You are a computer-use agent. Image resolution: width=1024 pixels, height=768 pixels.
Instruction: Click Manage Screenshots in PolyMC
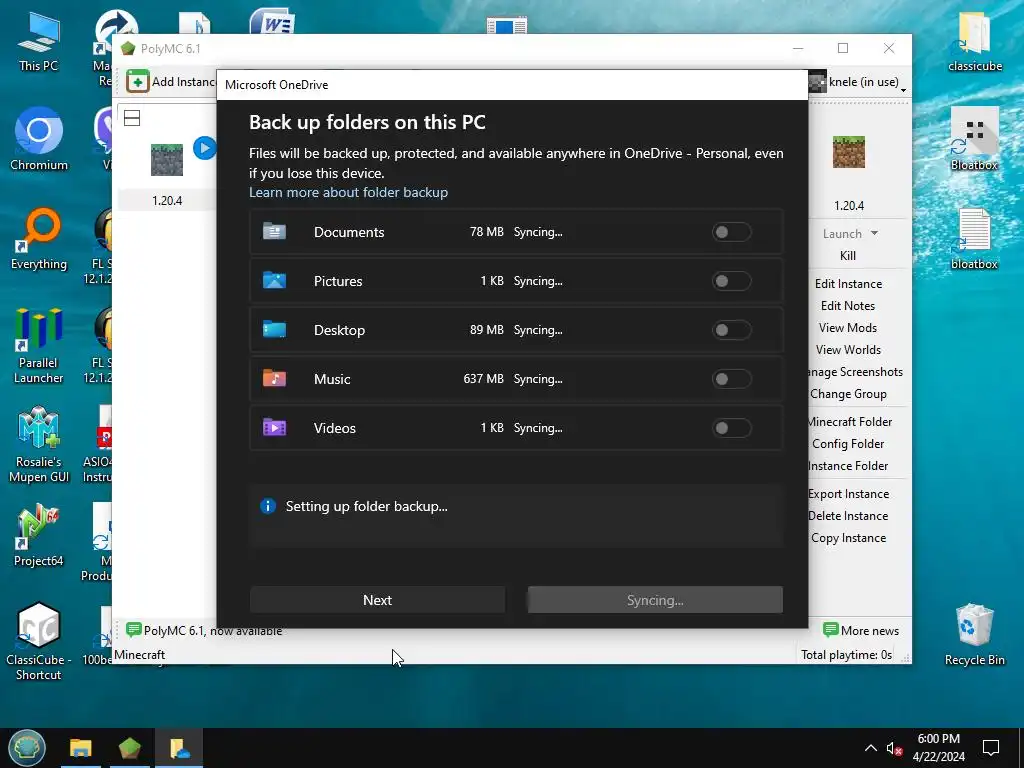click(x=856, y=372)
